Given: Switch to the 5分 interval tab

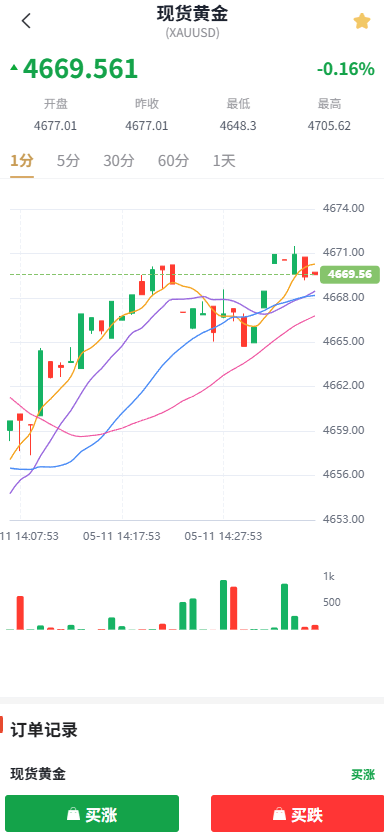Looking at the screenshot, I should coord(68,161).
